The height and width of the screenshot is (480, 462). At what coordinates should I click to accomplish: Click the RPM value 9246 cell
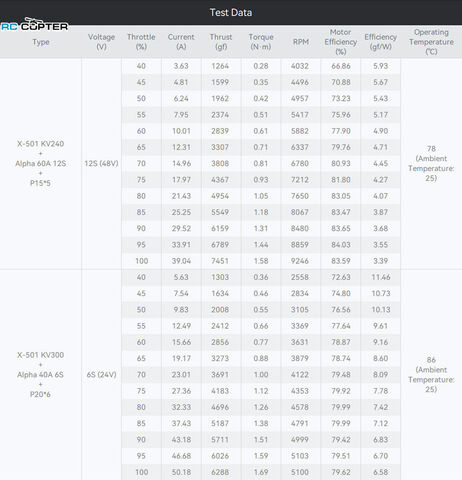click(x=300, y=261)
